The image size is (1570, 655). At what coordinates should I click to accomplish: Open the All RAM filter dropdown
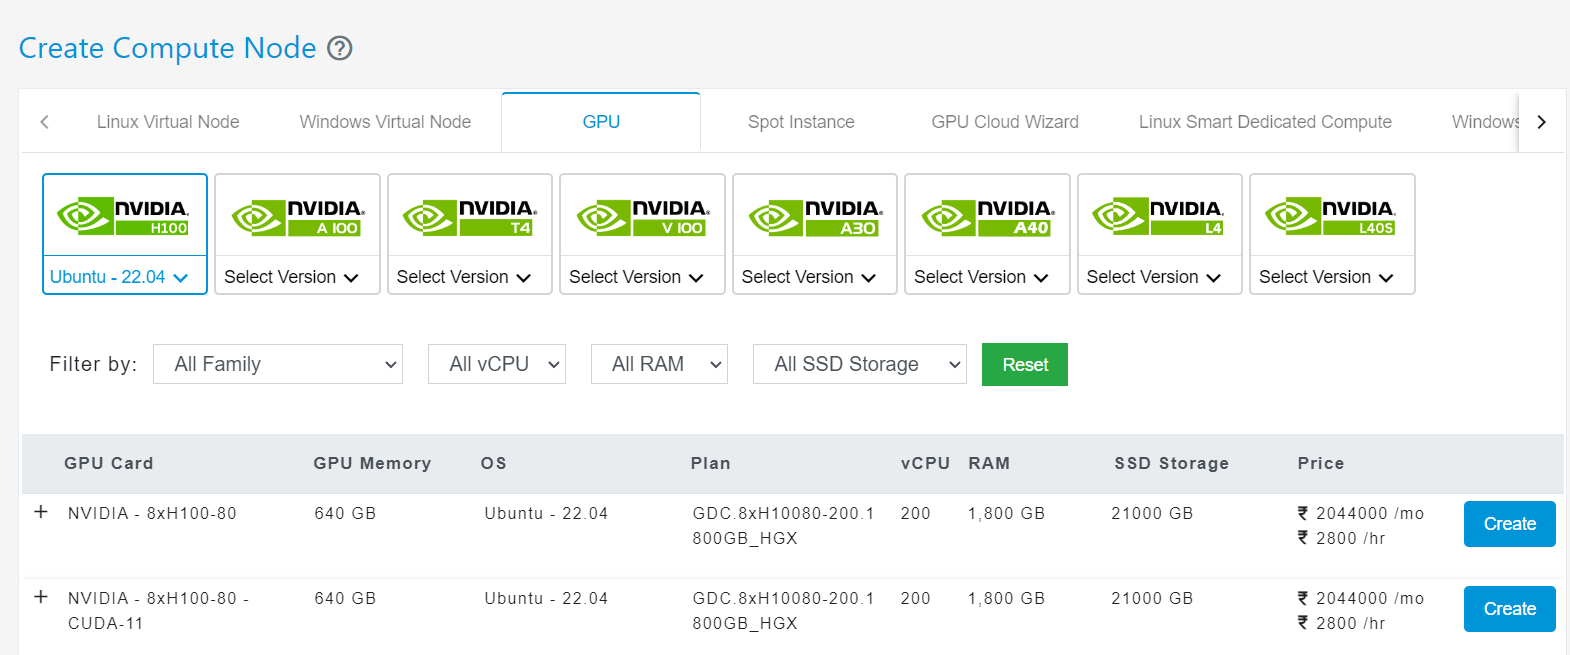659,364
